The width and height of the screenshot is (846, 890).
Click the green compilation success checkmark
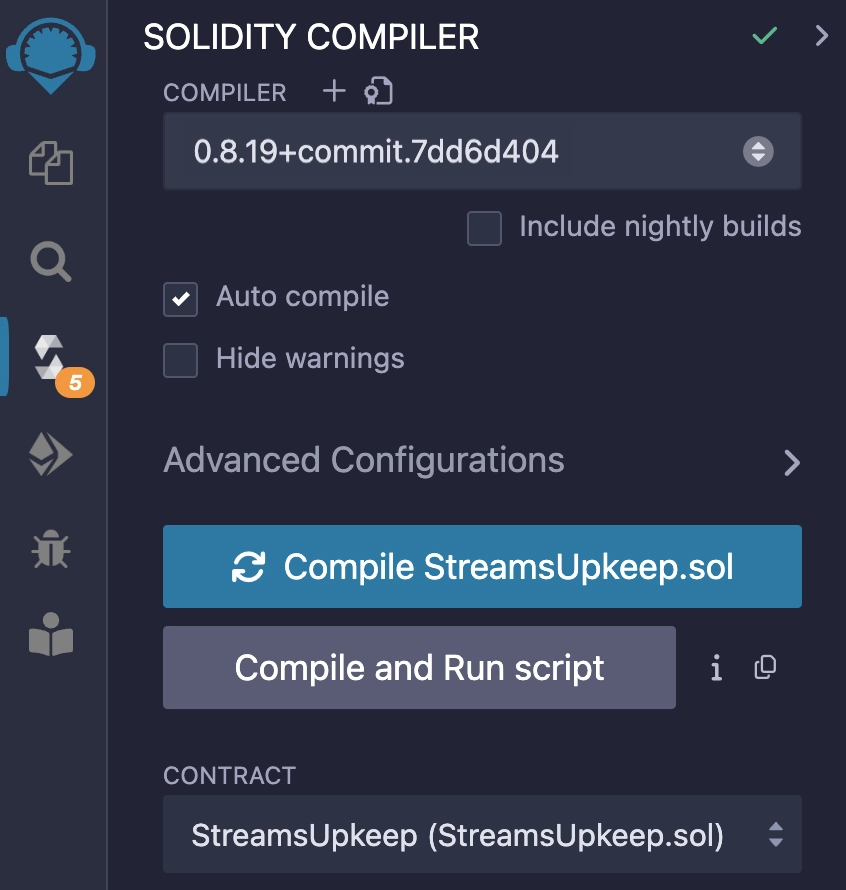coord(764,35)
